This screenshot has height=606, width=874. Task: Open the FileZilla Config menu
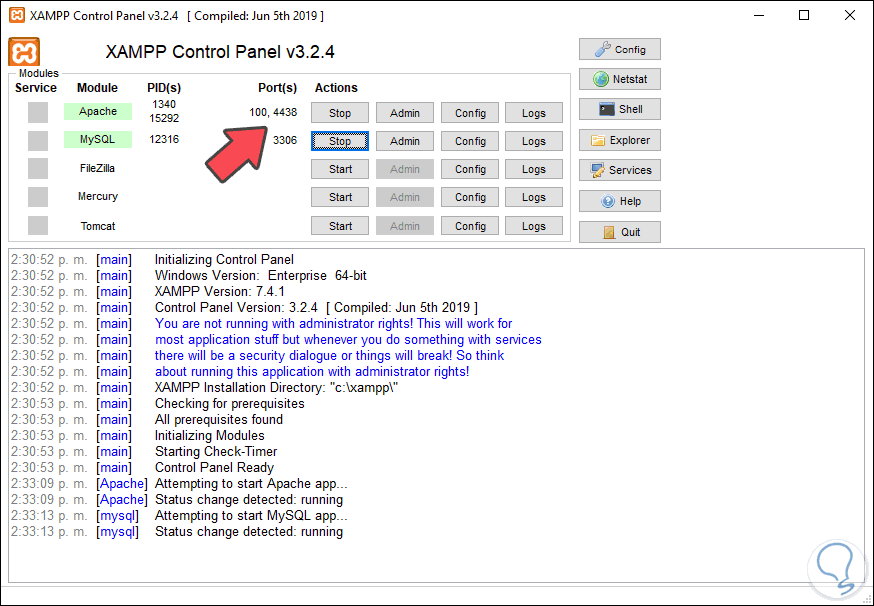(x=470, y=169)
